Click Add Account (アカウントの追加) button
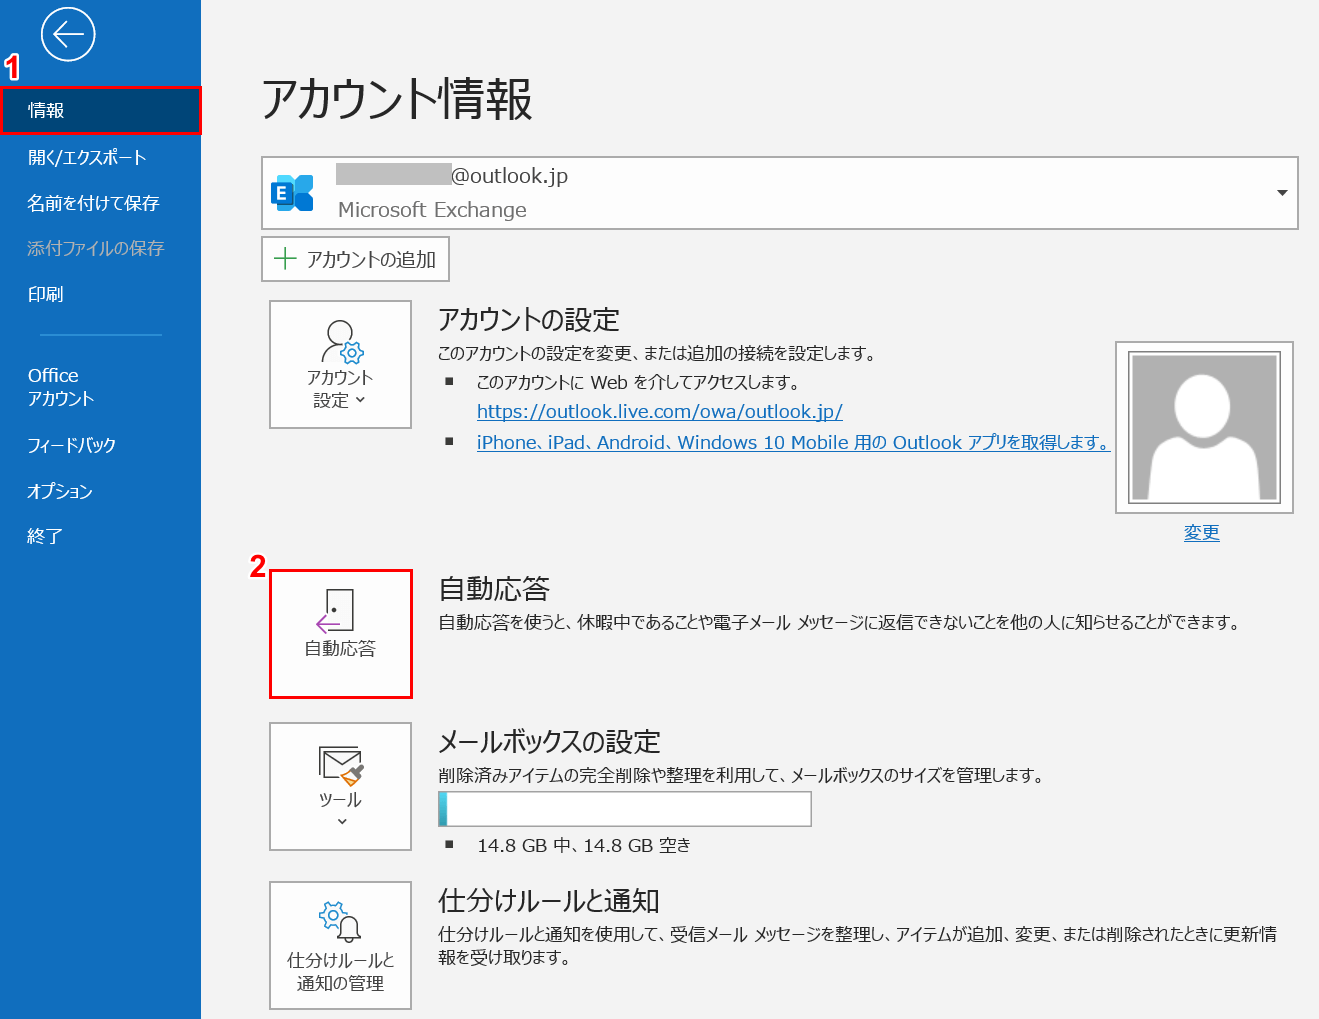This screenshot has width=1319, height=1019. click(x=355, y=259)
